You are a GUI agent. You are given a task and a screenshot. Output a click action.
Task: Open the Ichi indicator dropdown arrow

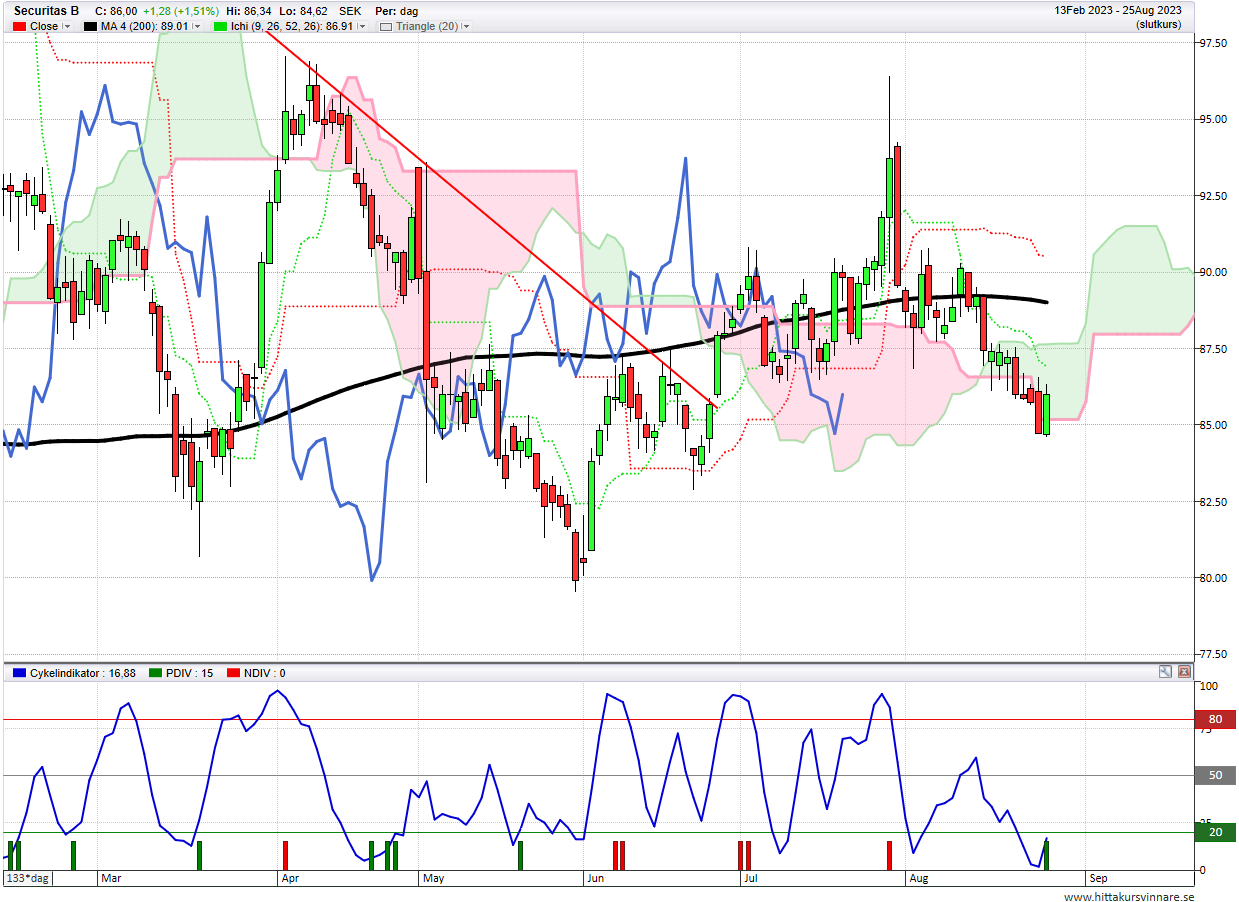pyautogui.click(x=362, y=26)
